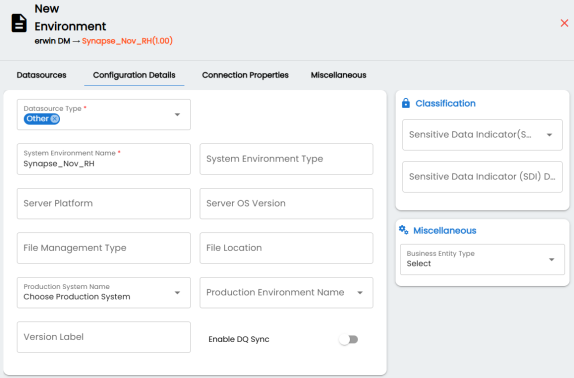Click the Miscellaneous gears icon

[x=403, y=230]
